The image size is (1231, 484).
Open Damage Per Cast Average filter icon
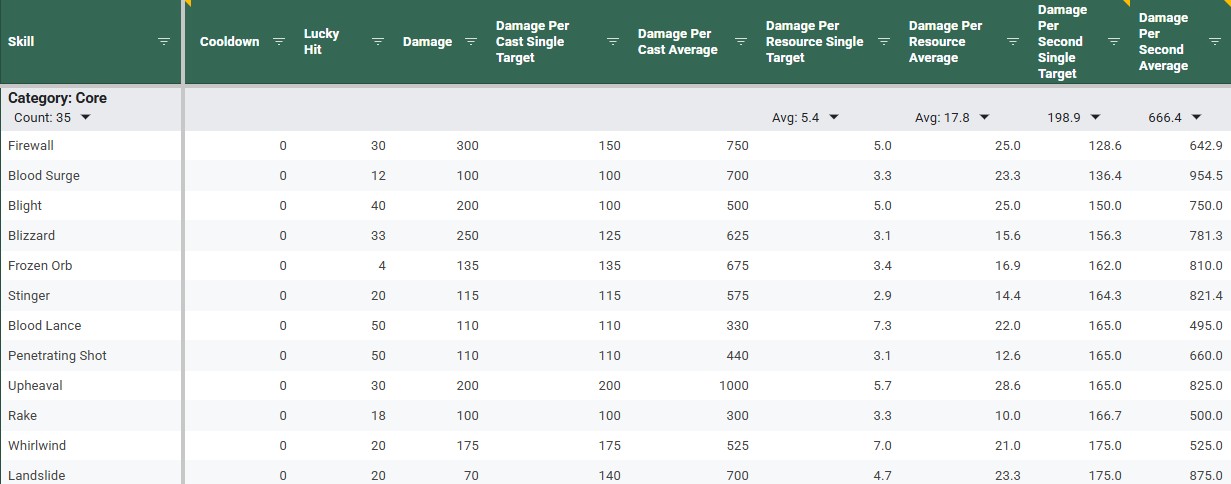[741, 42]
